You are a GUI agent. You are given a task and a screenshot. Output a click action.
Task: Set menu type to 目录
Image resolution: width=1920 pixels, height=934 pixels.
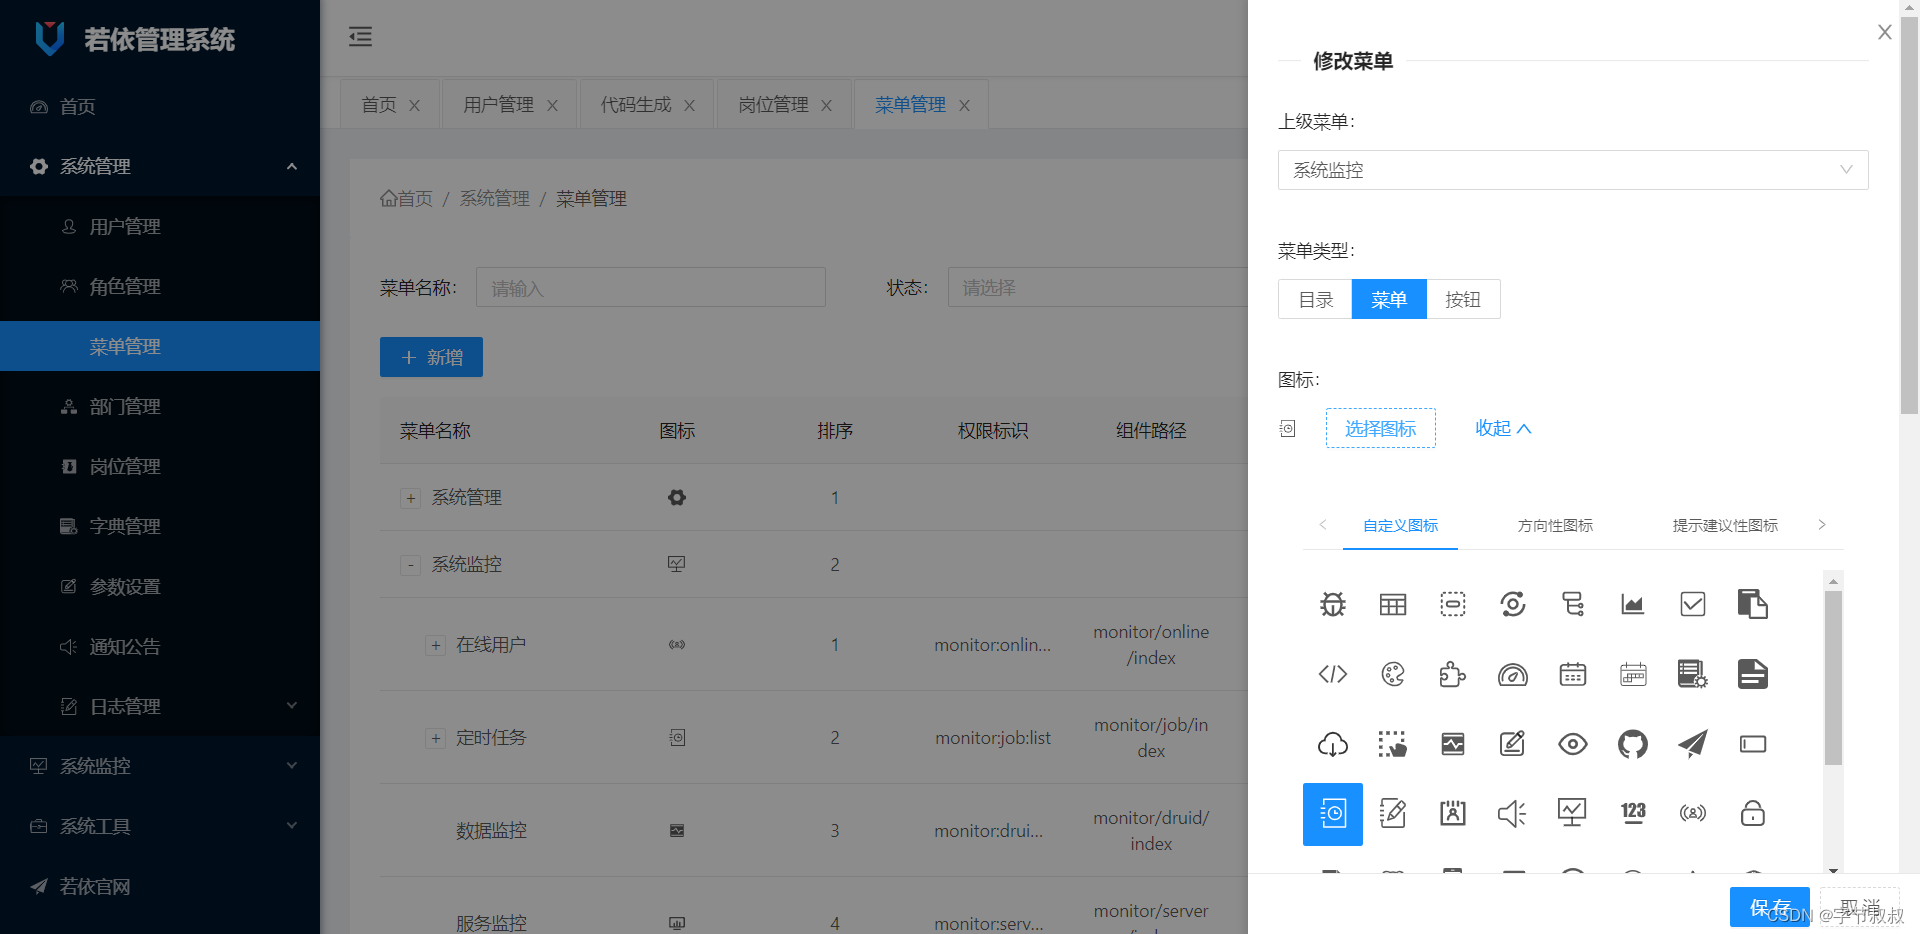(x=1315, y=299)
